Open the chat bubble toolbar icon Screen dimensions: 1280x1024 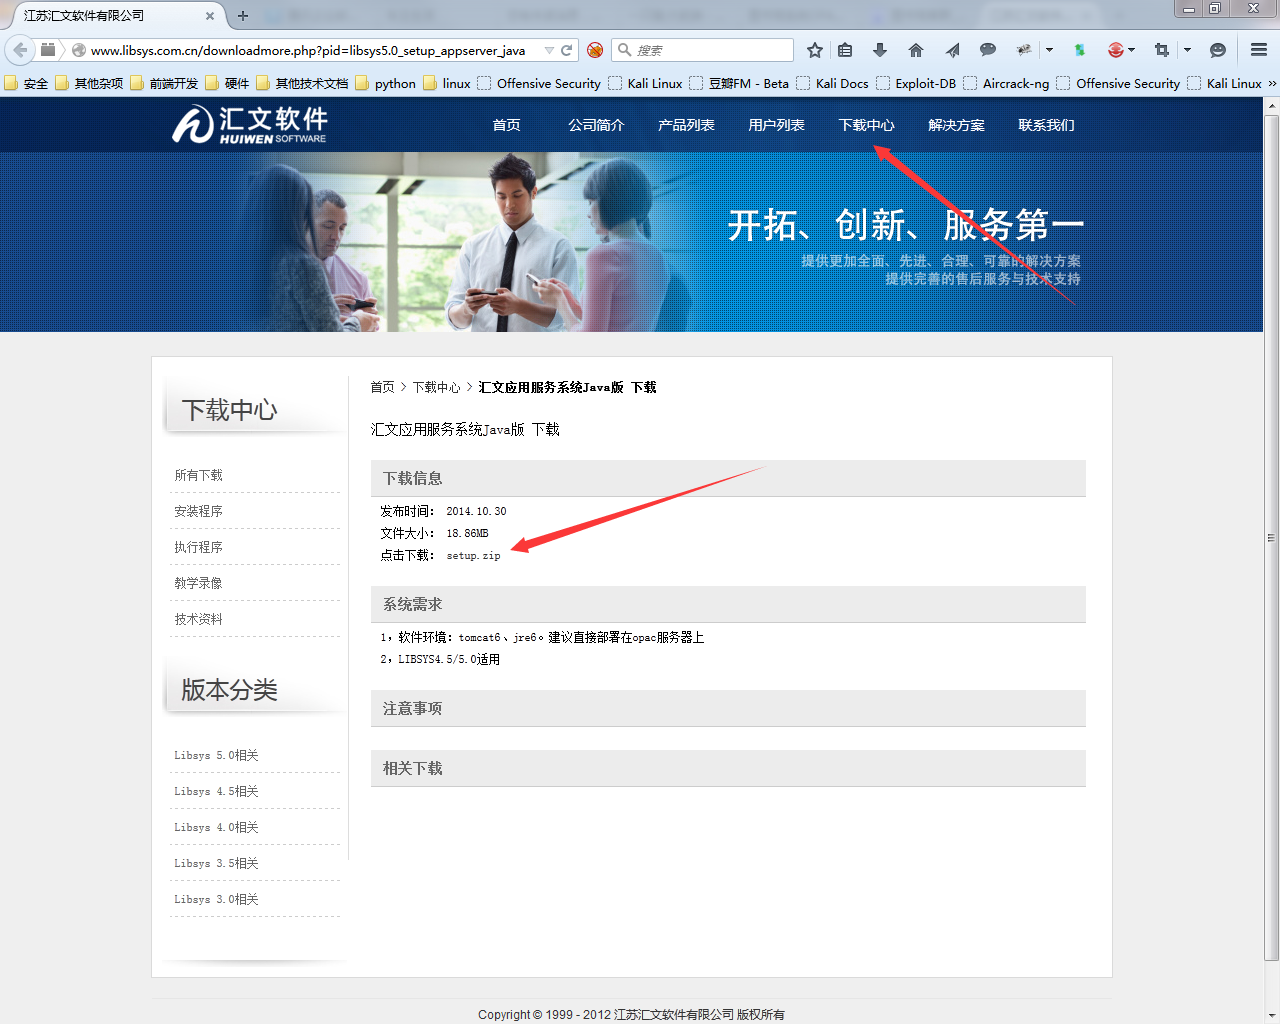point(988,50)
